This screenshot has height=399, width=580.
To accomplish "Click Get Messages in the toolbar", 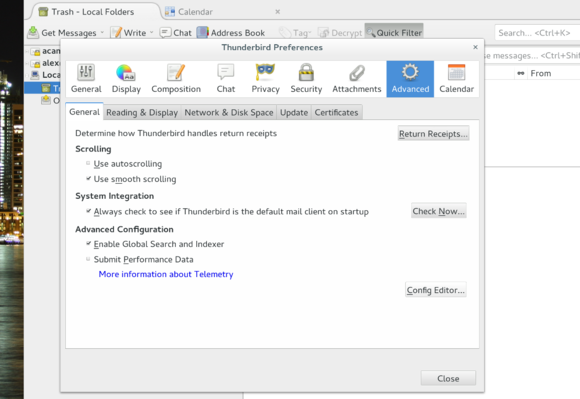I will pos(62,33).
